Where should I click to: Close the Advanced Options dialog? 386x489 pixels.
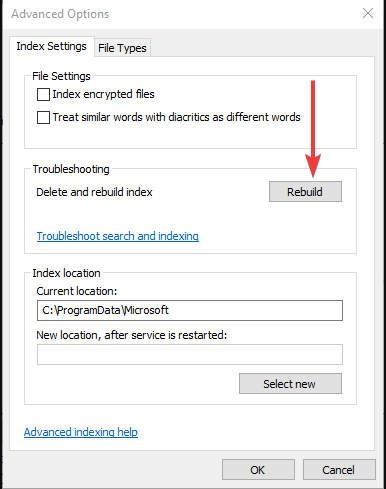pyautogui.click(x=368, y=13)
